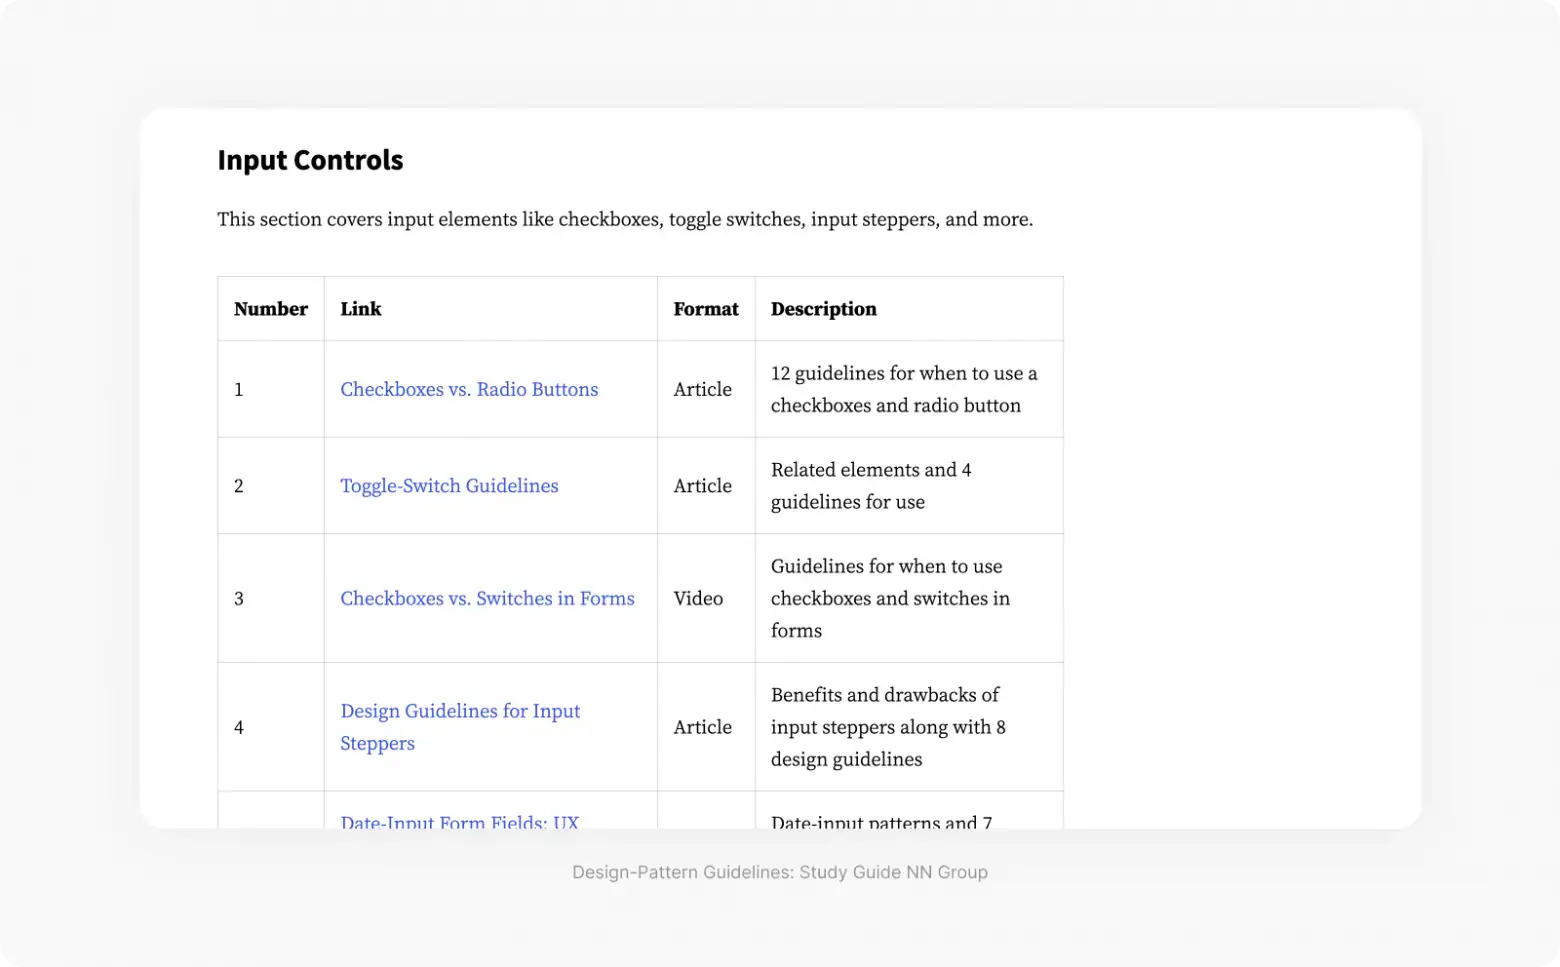Select the Video format cell in row 3
This screenshot has height=967, width=1560.
point(698,598)
